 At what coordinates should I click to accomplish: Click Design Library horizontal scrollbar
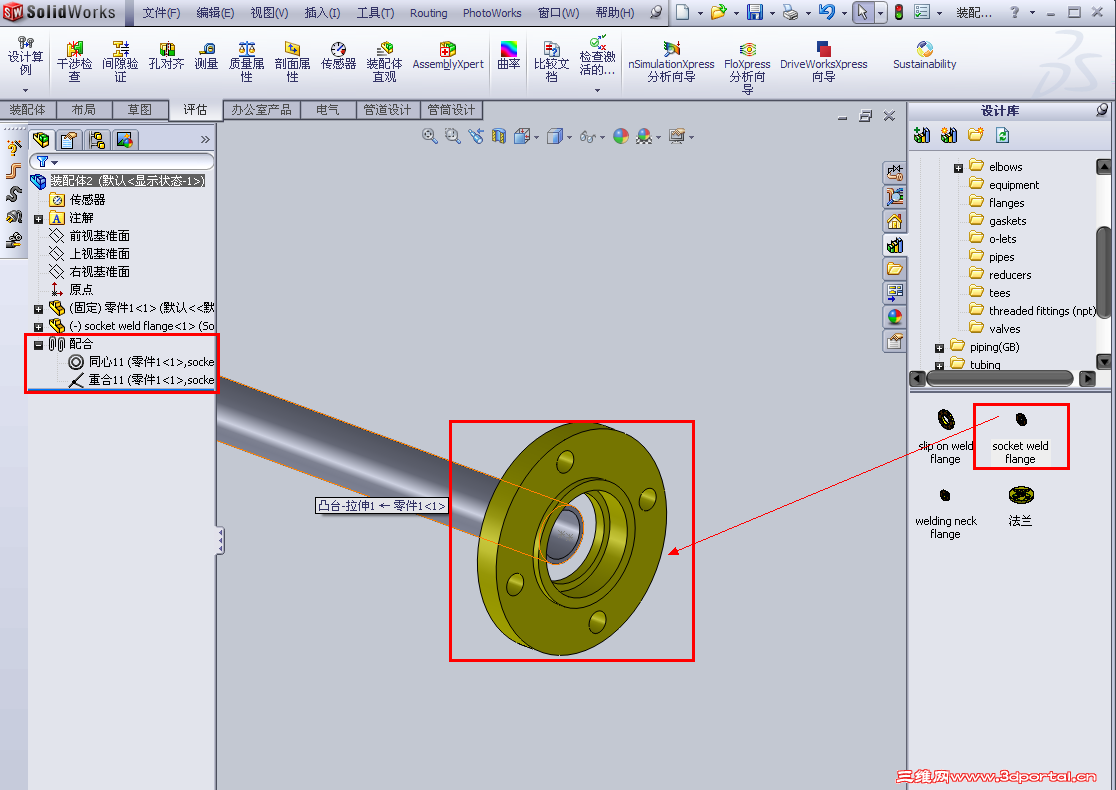click(x=999, y=379)
